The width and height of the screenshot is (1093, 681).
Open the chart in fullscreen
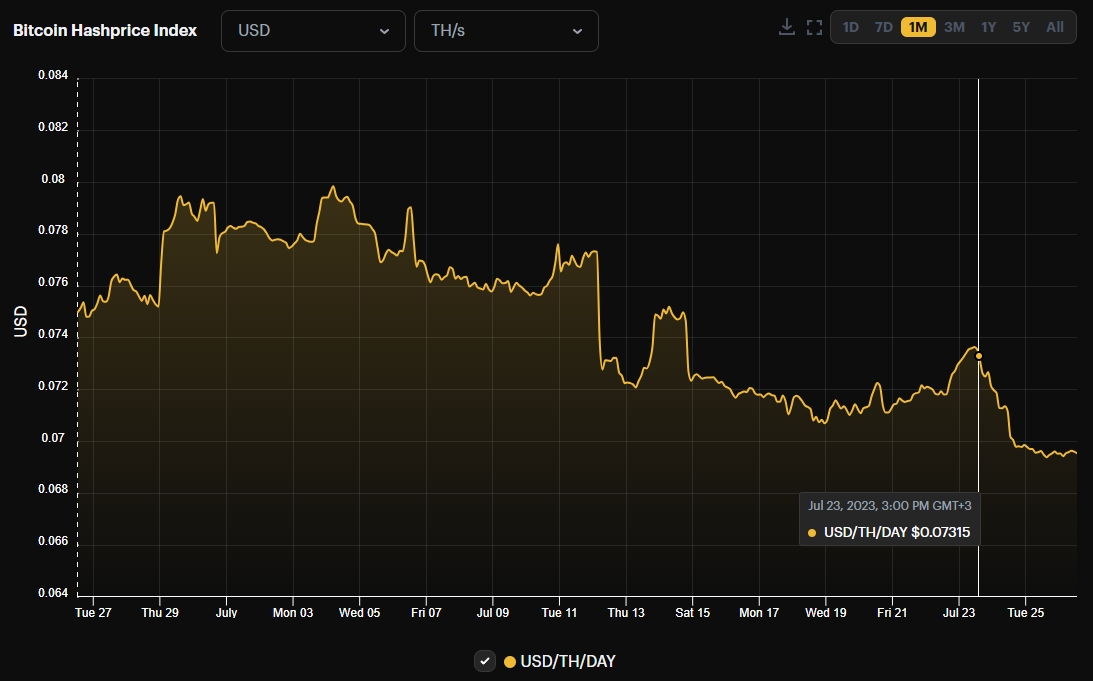point(814,27)
